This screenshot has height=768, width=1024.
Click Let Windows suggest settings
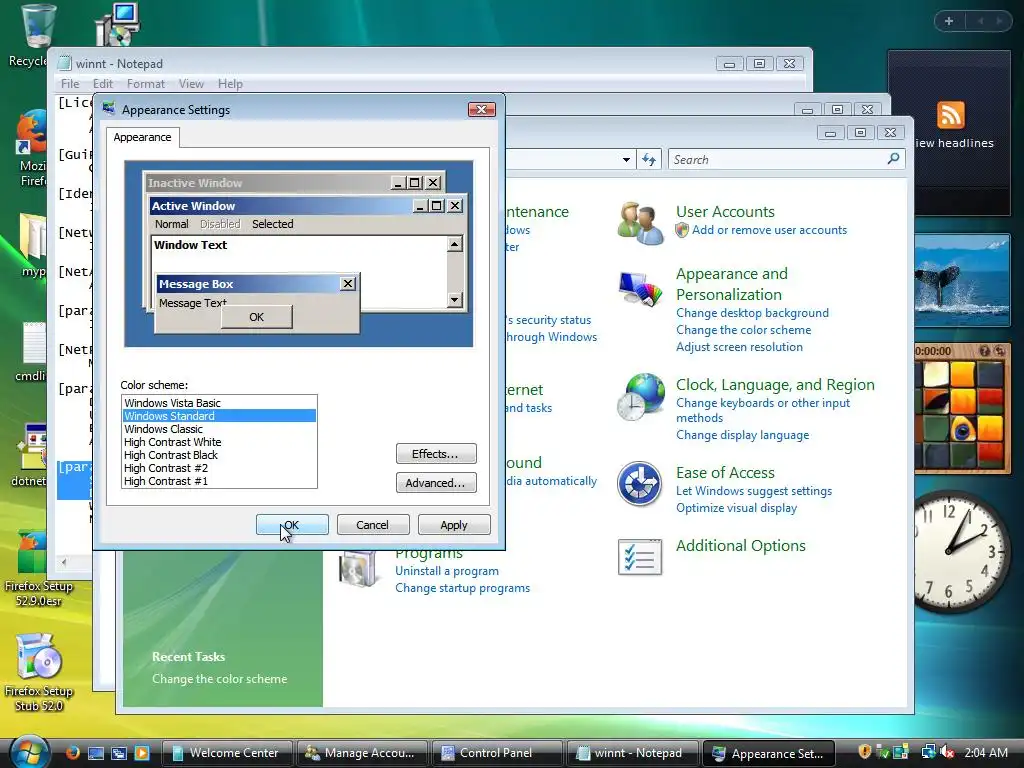tap(754, 491)
